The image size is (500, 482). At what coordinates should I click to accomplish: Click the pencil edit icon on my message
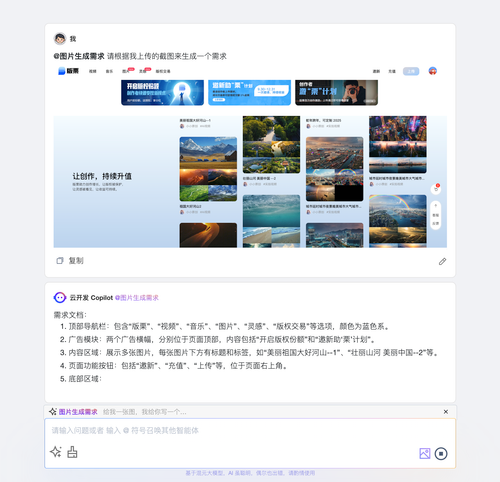(x=442, y=262)
